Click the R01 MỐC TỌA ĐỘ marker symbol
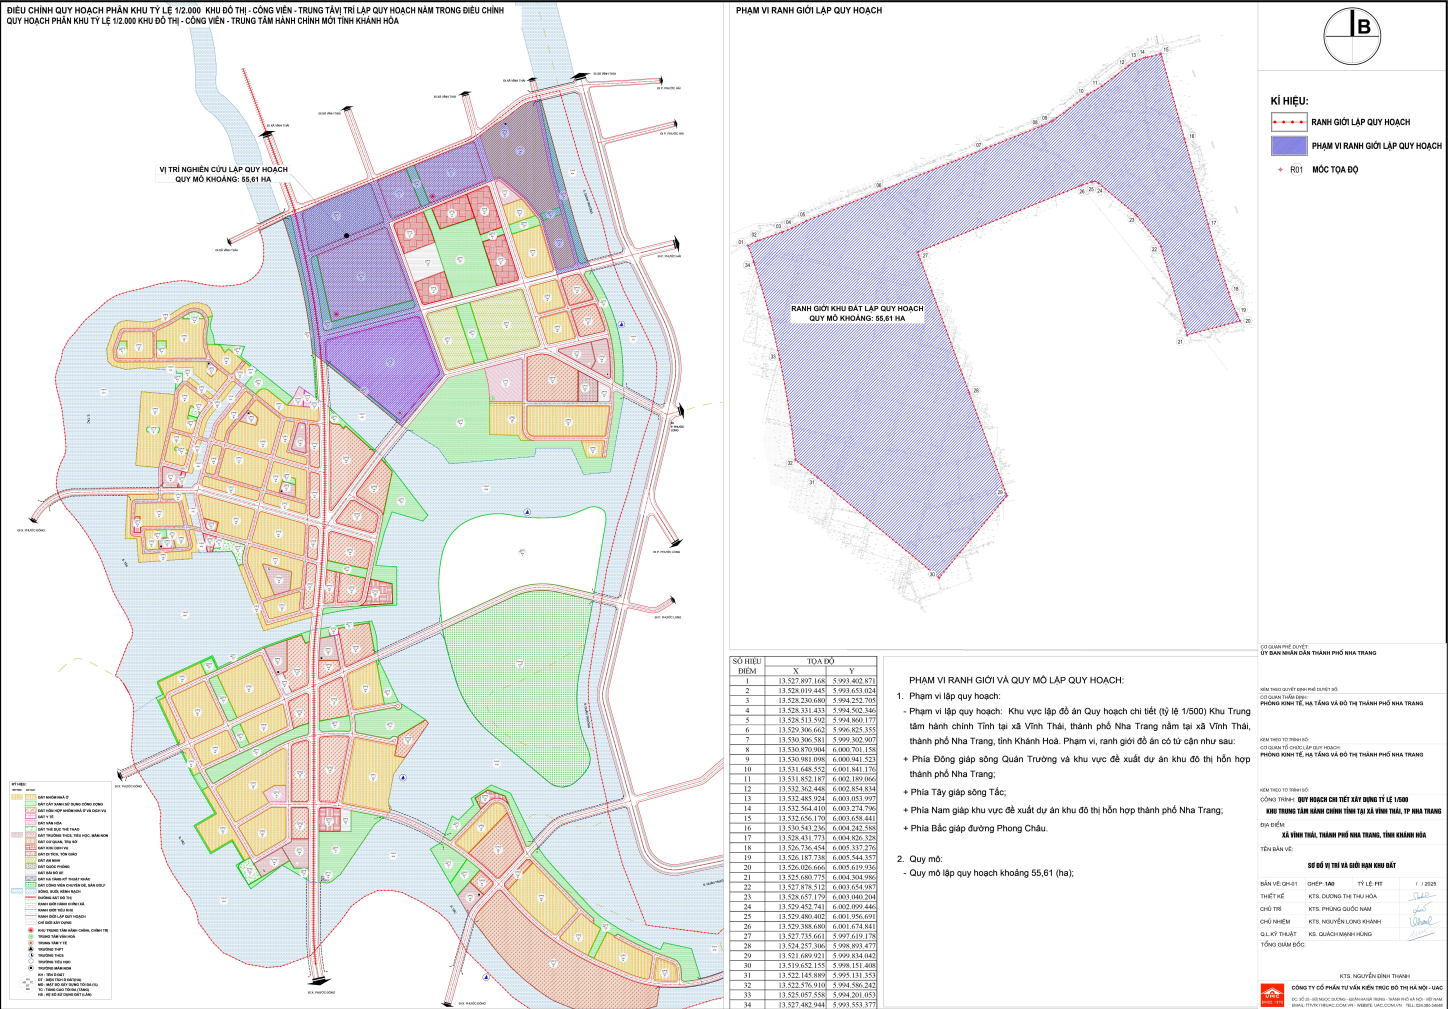The width and height of the screenshot is (1450, 1009). coord(1281,170)
